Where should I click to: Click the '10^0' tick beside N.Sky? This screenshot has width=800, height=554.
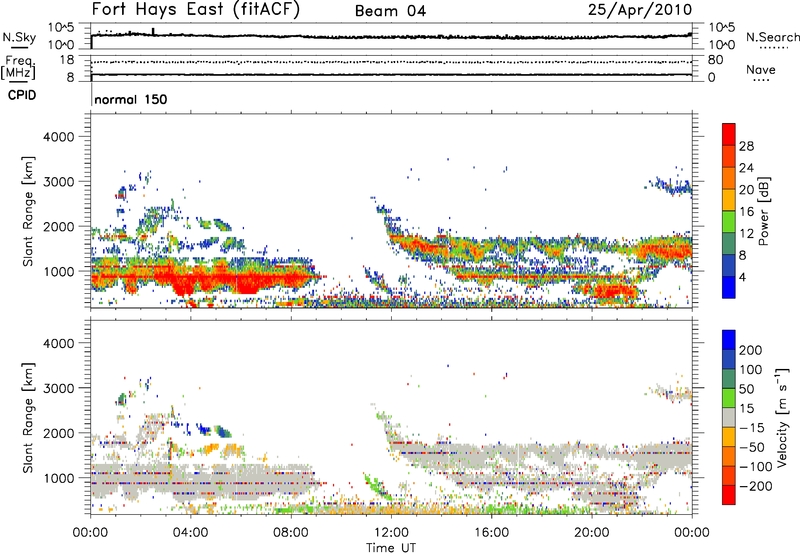[x=61, y=45]
